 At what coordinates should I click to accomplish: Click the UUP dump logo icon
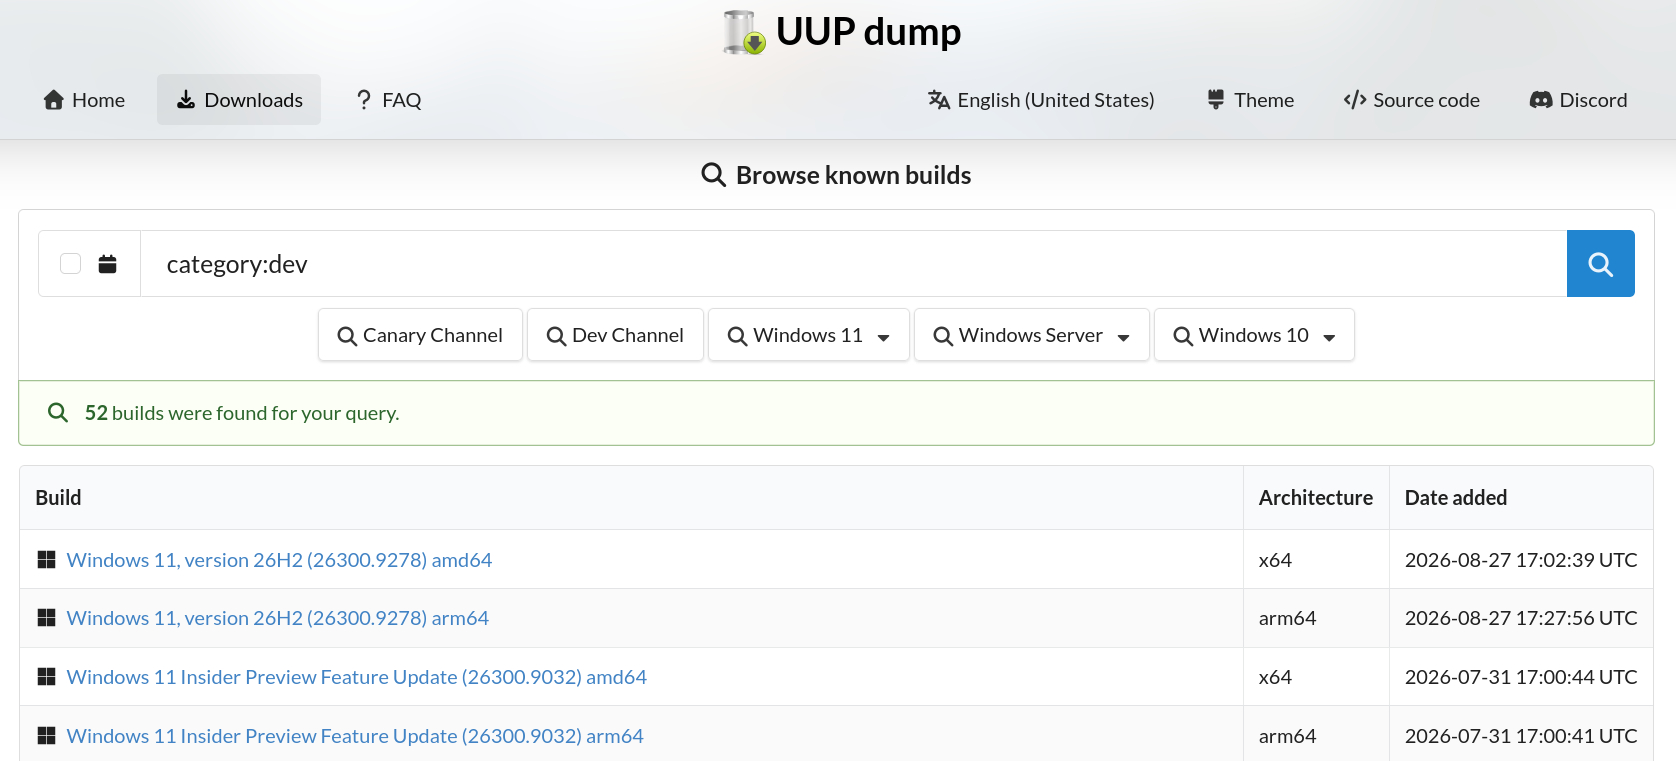pyautogui.click(x=744, y=32)
